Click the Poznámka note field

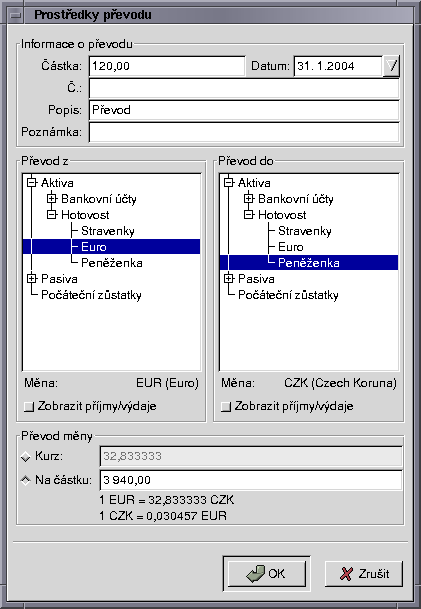pyautogui.click(x=244, y=132)
